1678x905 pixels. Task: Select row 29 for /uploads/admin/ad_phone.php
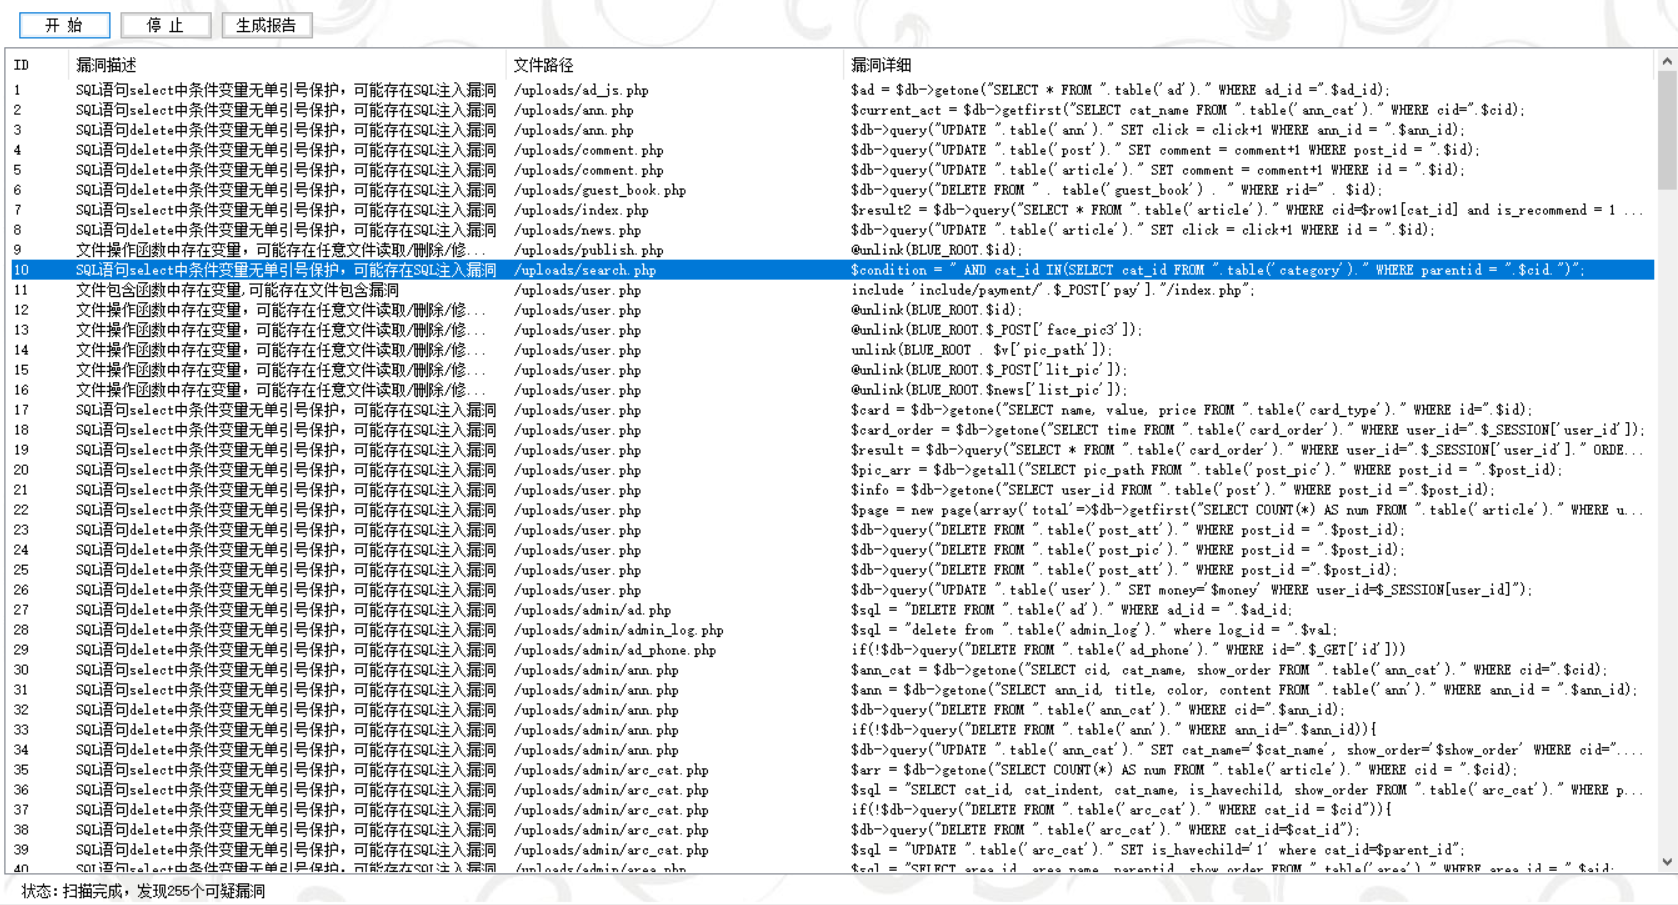pos(614,650)
